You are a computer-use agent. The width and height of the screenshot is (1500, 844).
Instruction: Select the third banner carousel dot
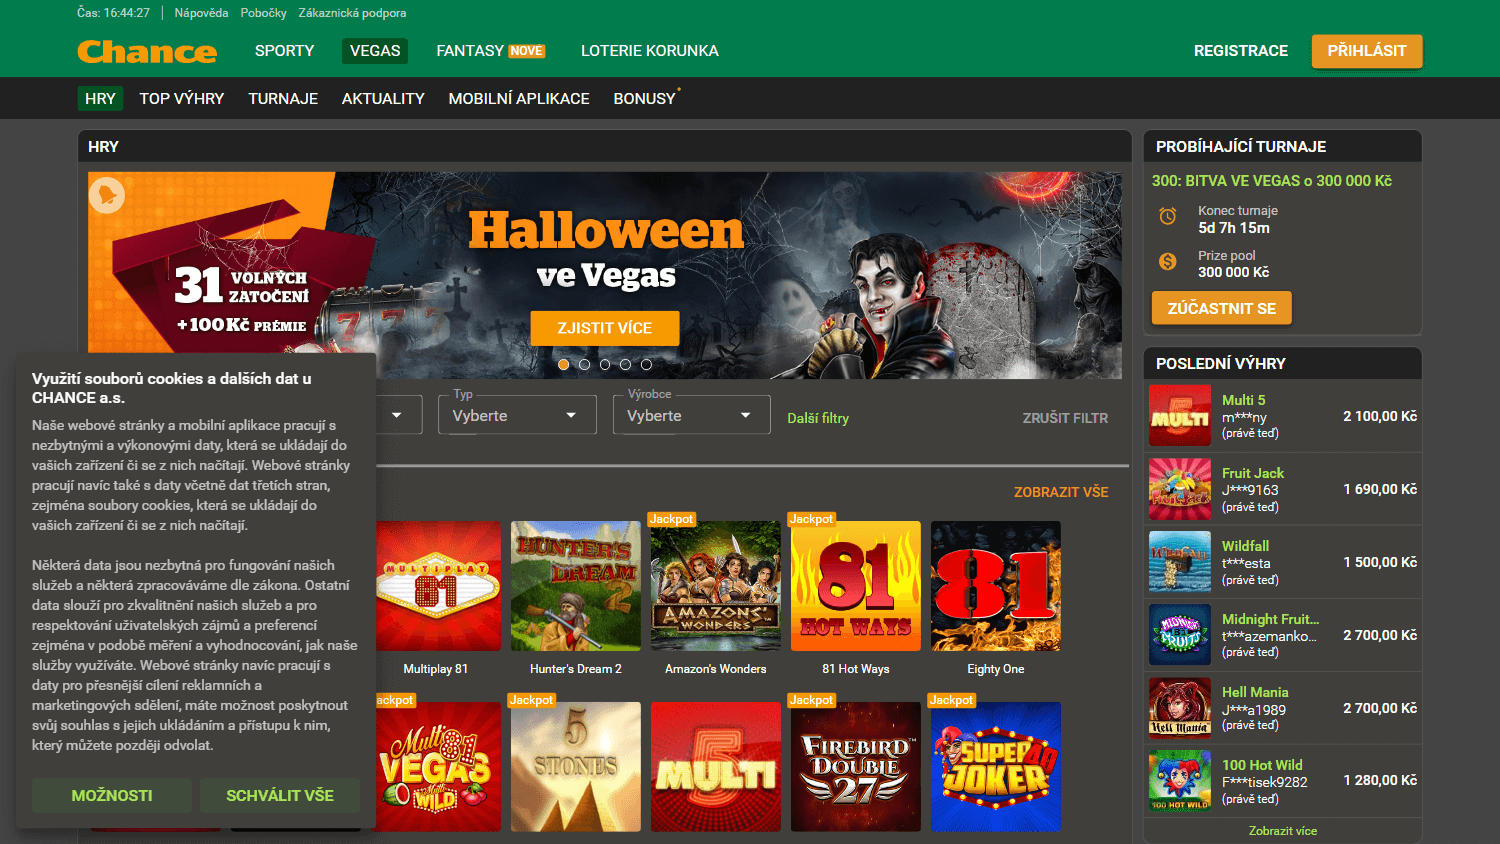605,365
